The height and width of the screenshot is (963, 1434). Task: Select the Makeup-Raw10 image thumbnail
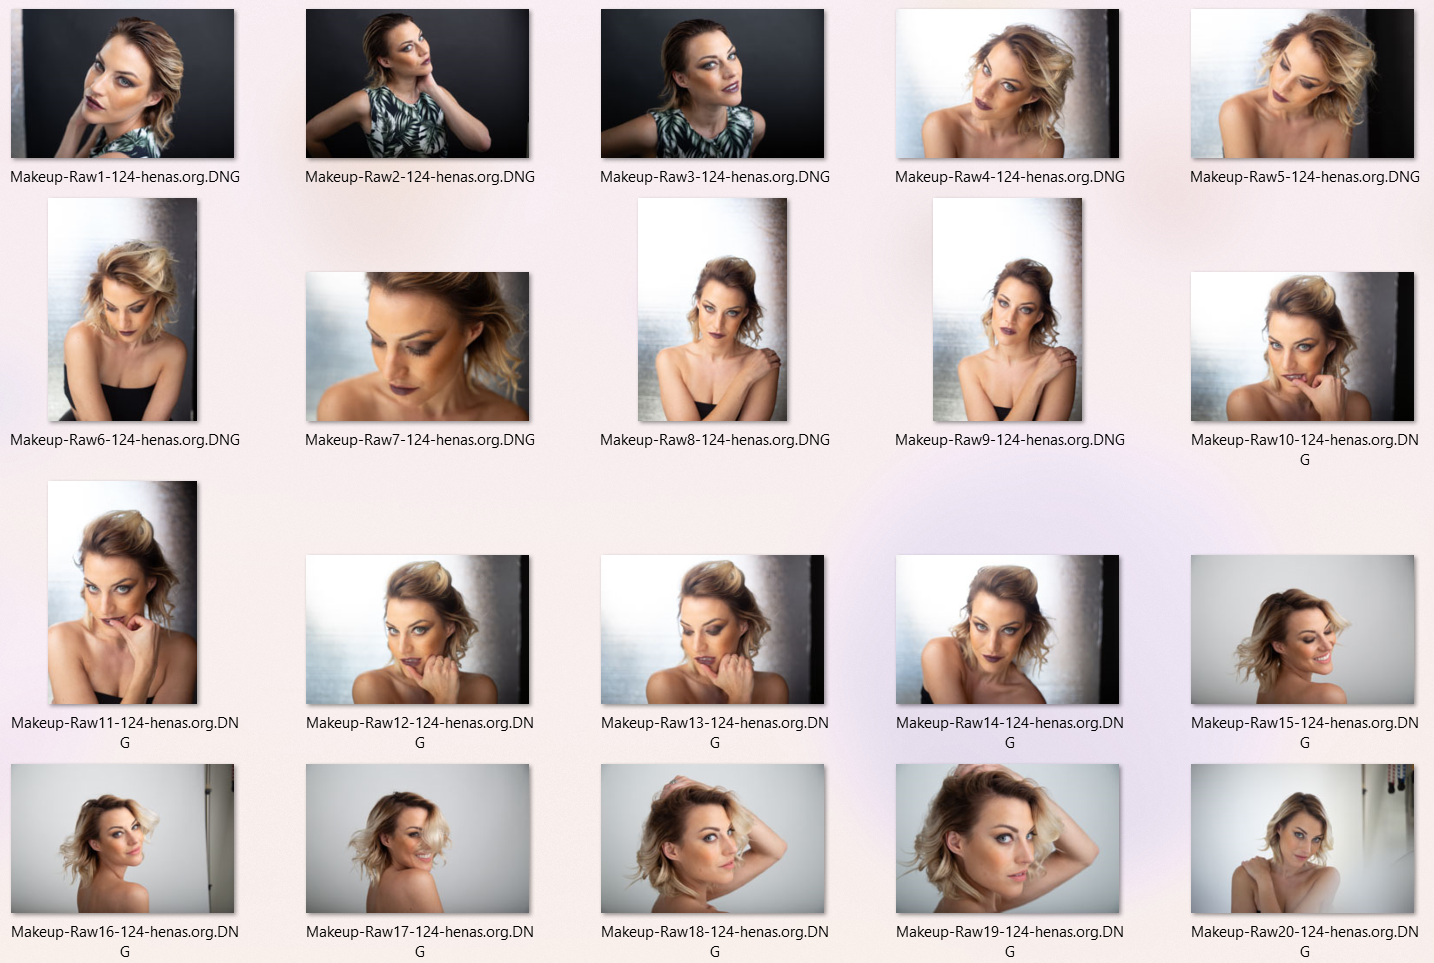(x=1302, y=346)
